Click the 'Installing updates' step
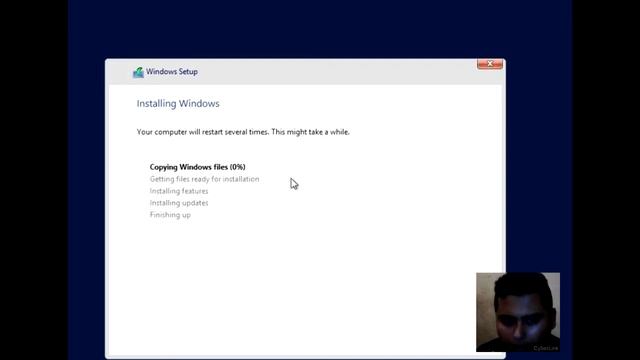Screen dimensions: 640x360 pyautogui.click(x=179, y=203)
